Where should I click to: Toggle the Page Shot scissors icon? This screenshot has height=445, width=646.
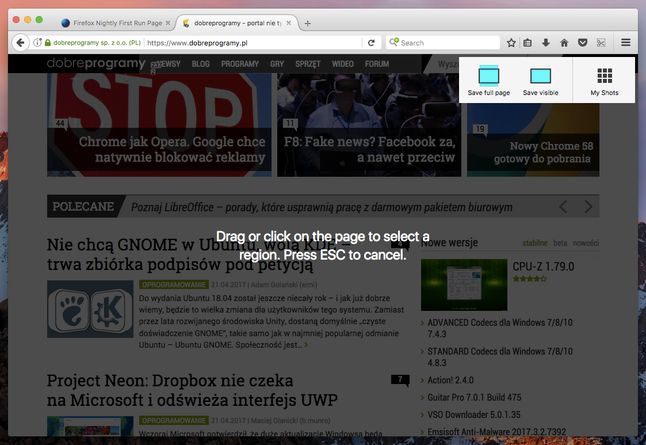[x=601, y=42]
